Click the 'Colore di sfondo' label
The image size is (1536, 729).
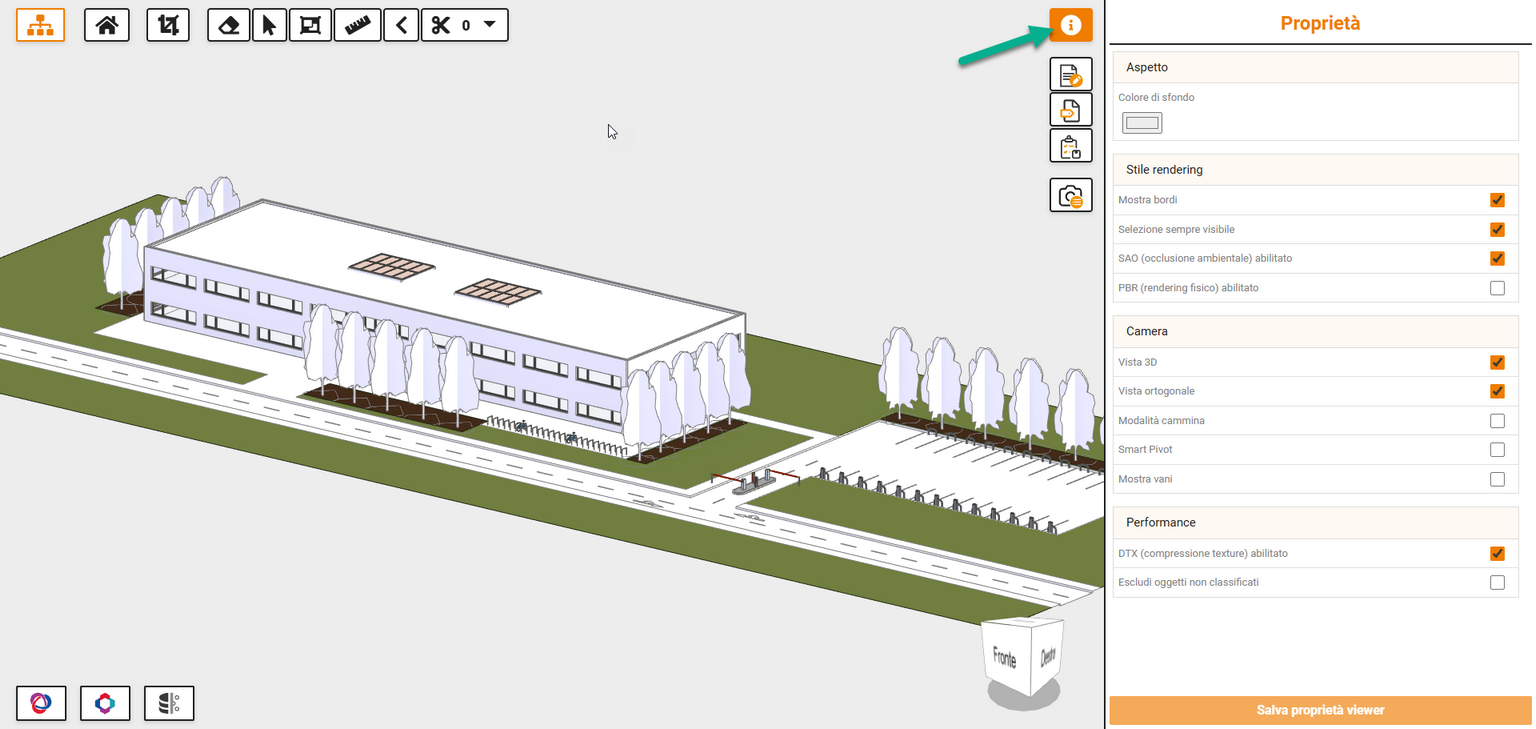(x=1156, y=97)
